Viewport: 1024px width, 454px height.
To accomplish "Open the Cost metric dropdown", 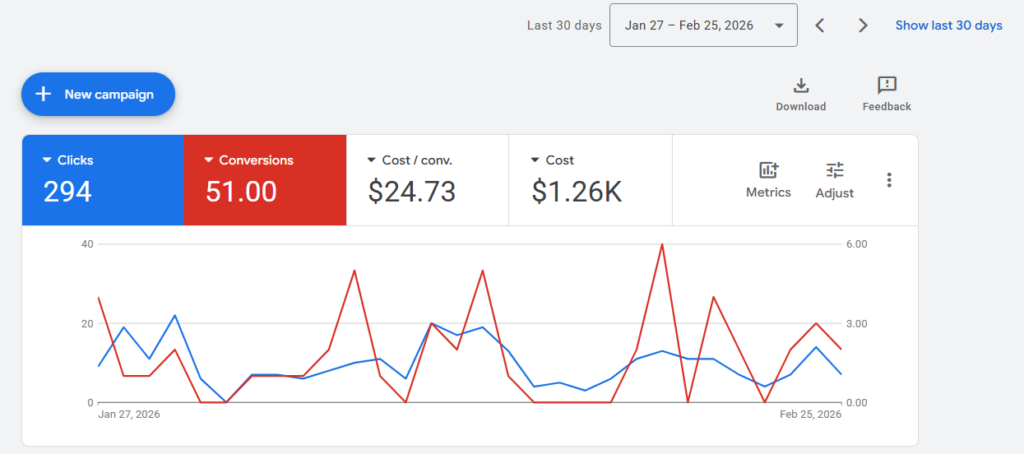I will pyautogui.click(x=535, y=160).
